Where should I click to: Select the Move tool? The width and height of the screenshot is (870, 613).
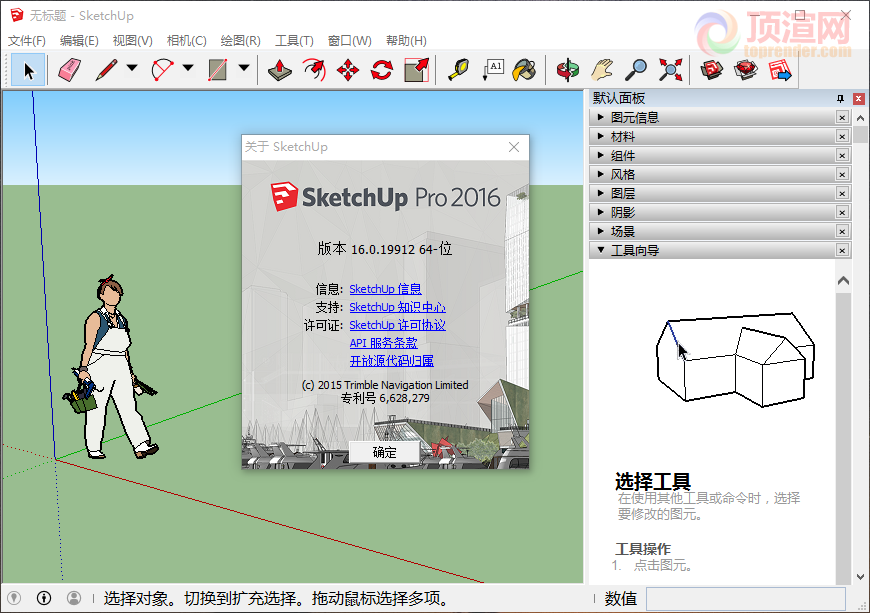[x=348, y=70]
